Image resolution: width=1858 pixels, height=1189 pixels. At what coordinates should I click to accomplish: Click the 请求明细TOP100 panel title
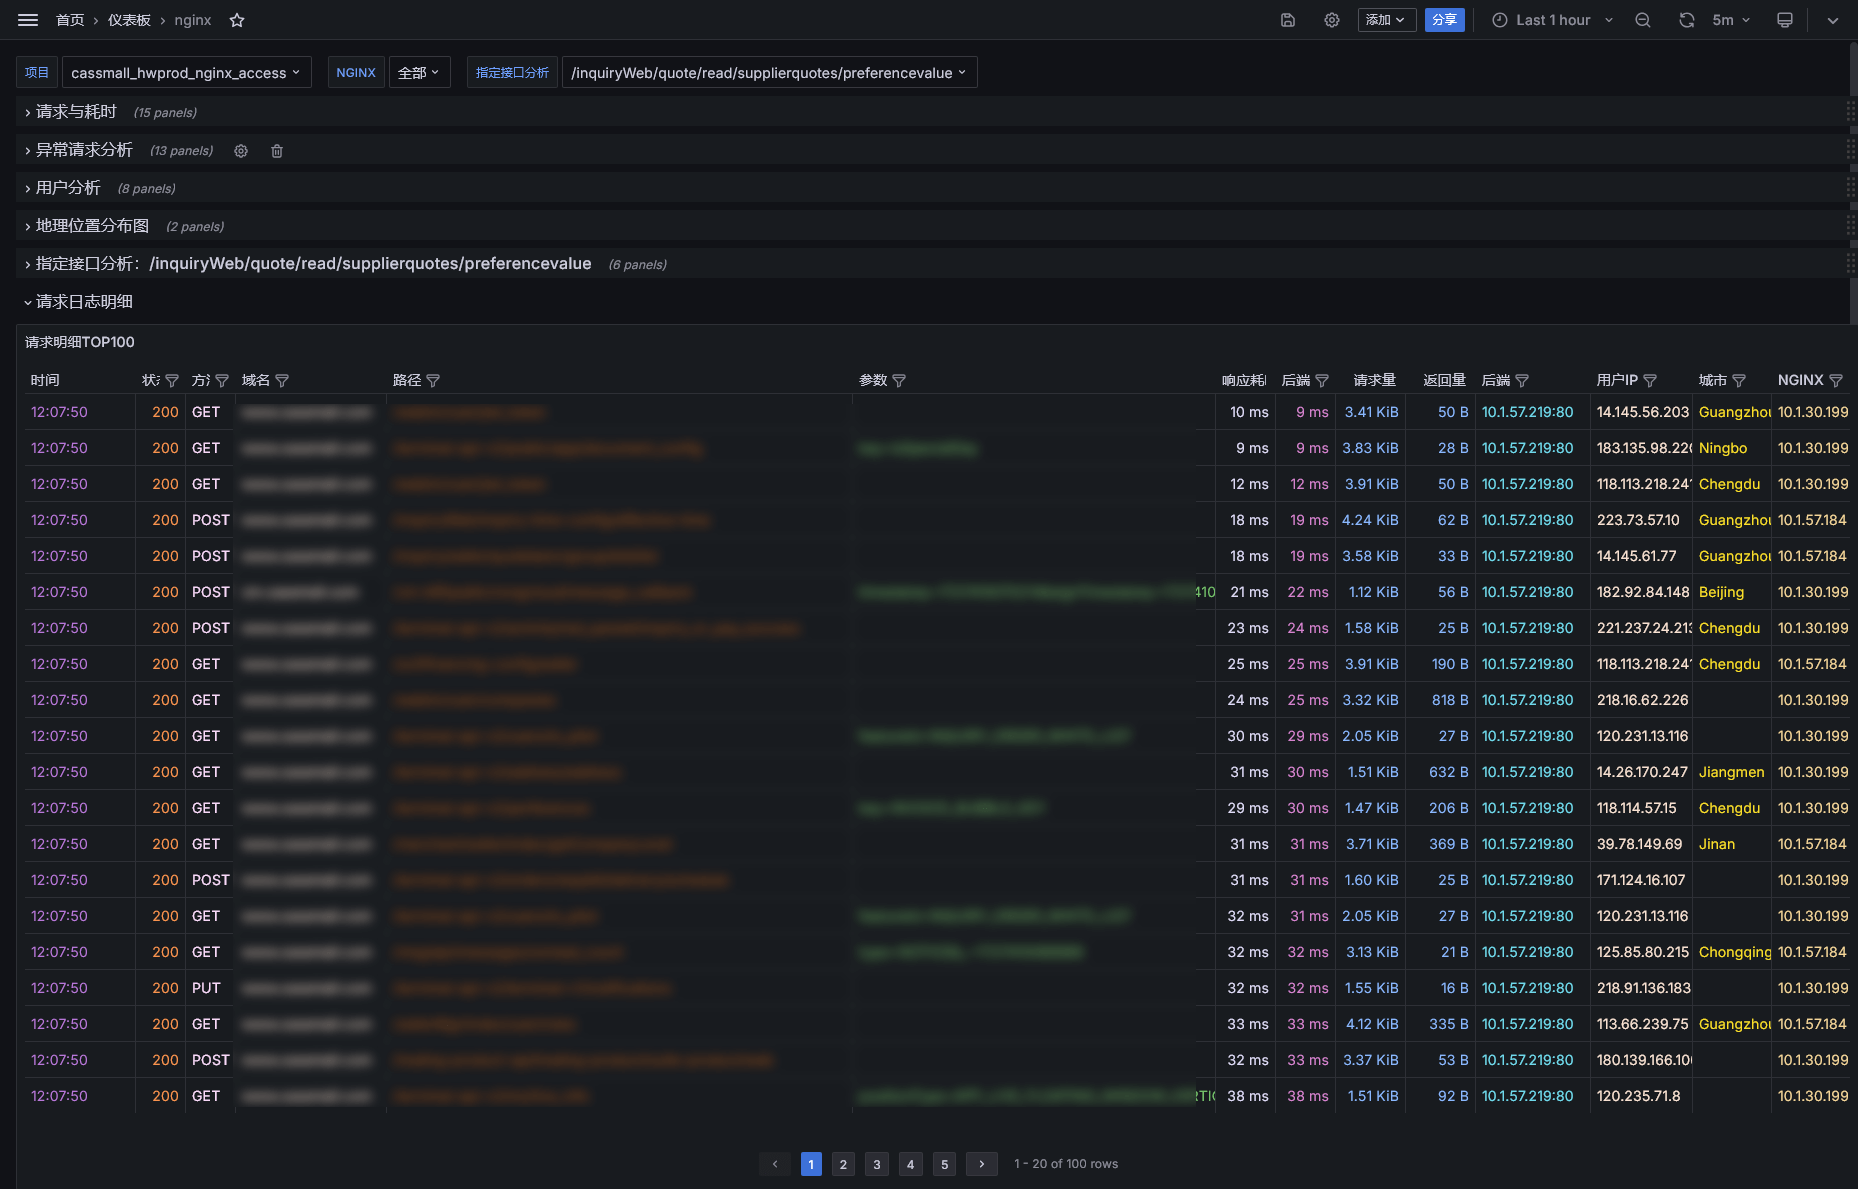click(x=80, y=342)
